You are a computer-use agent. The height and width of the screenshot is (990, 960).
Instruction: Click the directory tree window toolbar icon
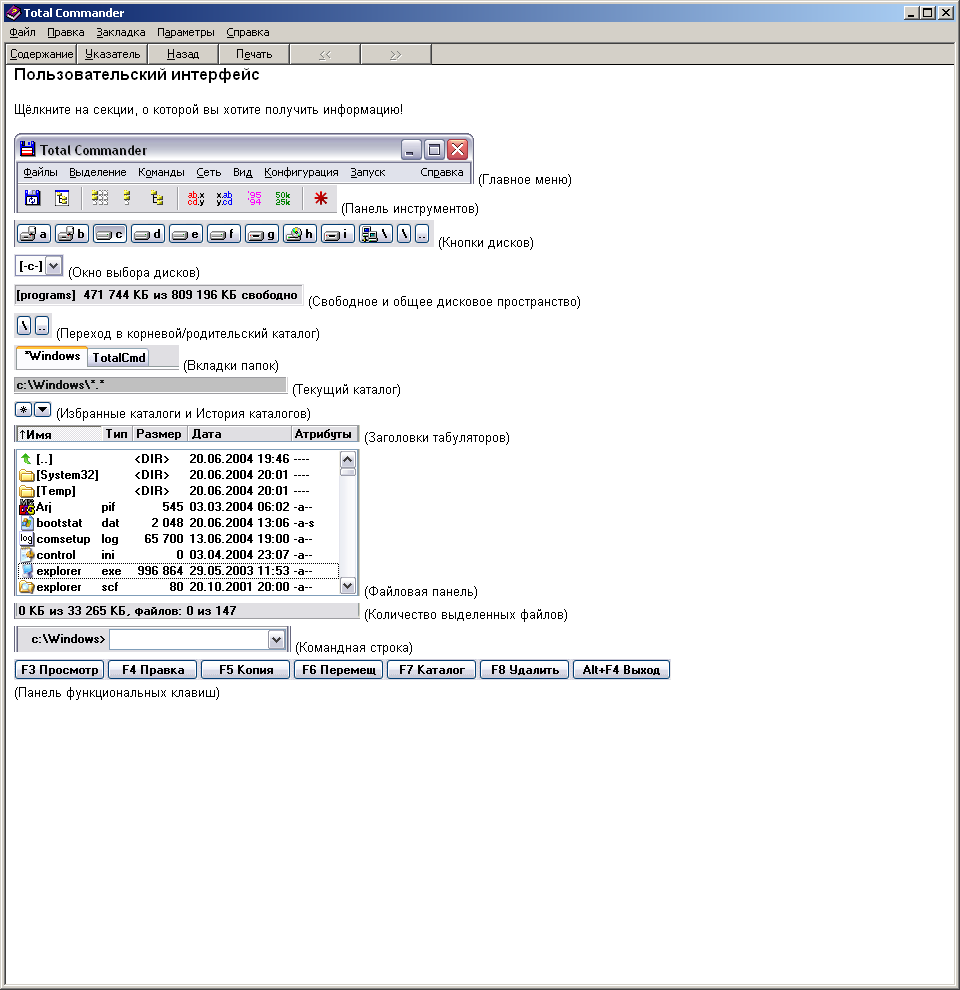[62, 198]
